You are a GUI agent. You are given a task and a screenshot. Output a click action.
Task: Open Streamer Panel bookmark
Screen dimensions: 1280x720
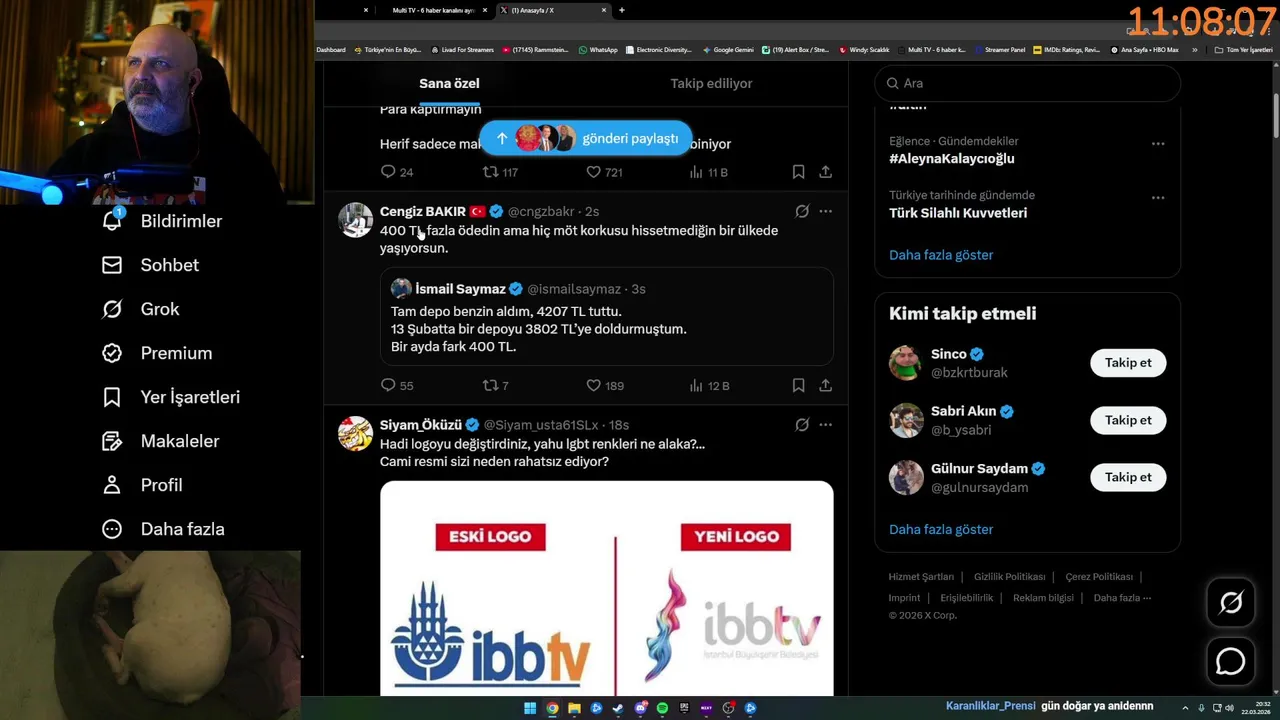pos(999,49)
